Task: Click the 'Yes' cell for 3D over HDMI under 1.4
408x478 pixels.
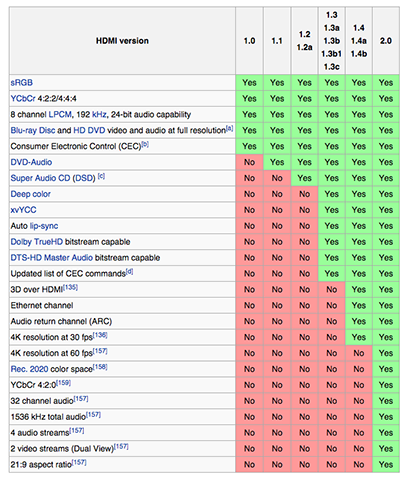Action: 359,289
